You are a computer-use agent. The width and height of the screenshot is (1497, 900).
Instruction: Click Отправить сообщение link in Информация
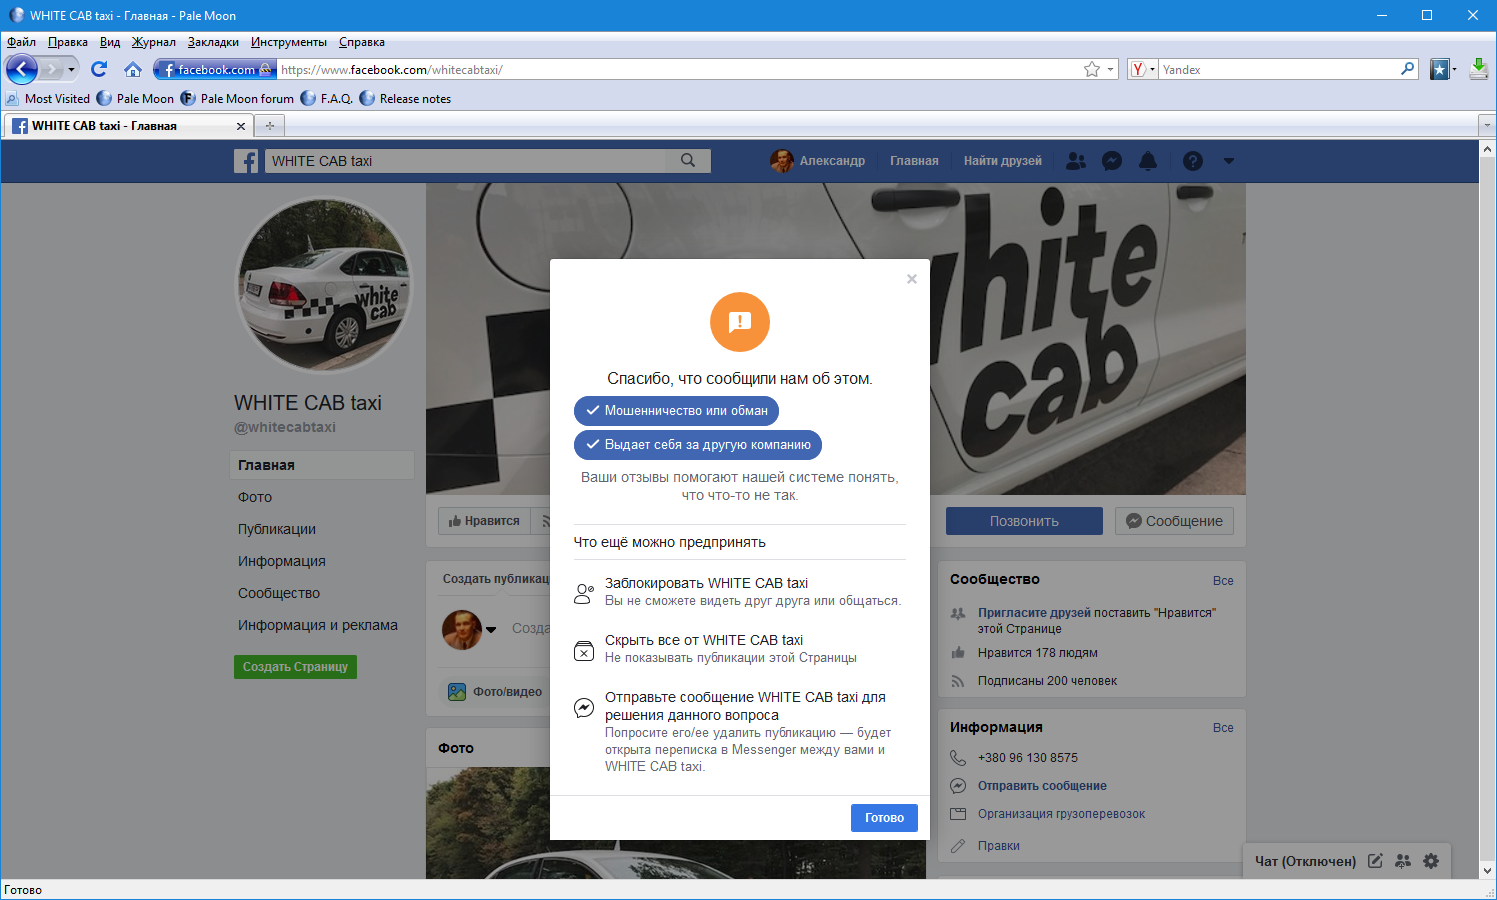tap(1042, 786)
